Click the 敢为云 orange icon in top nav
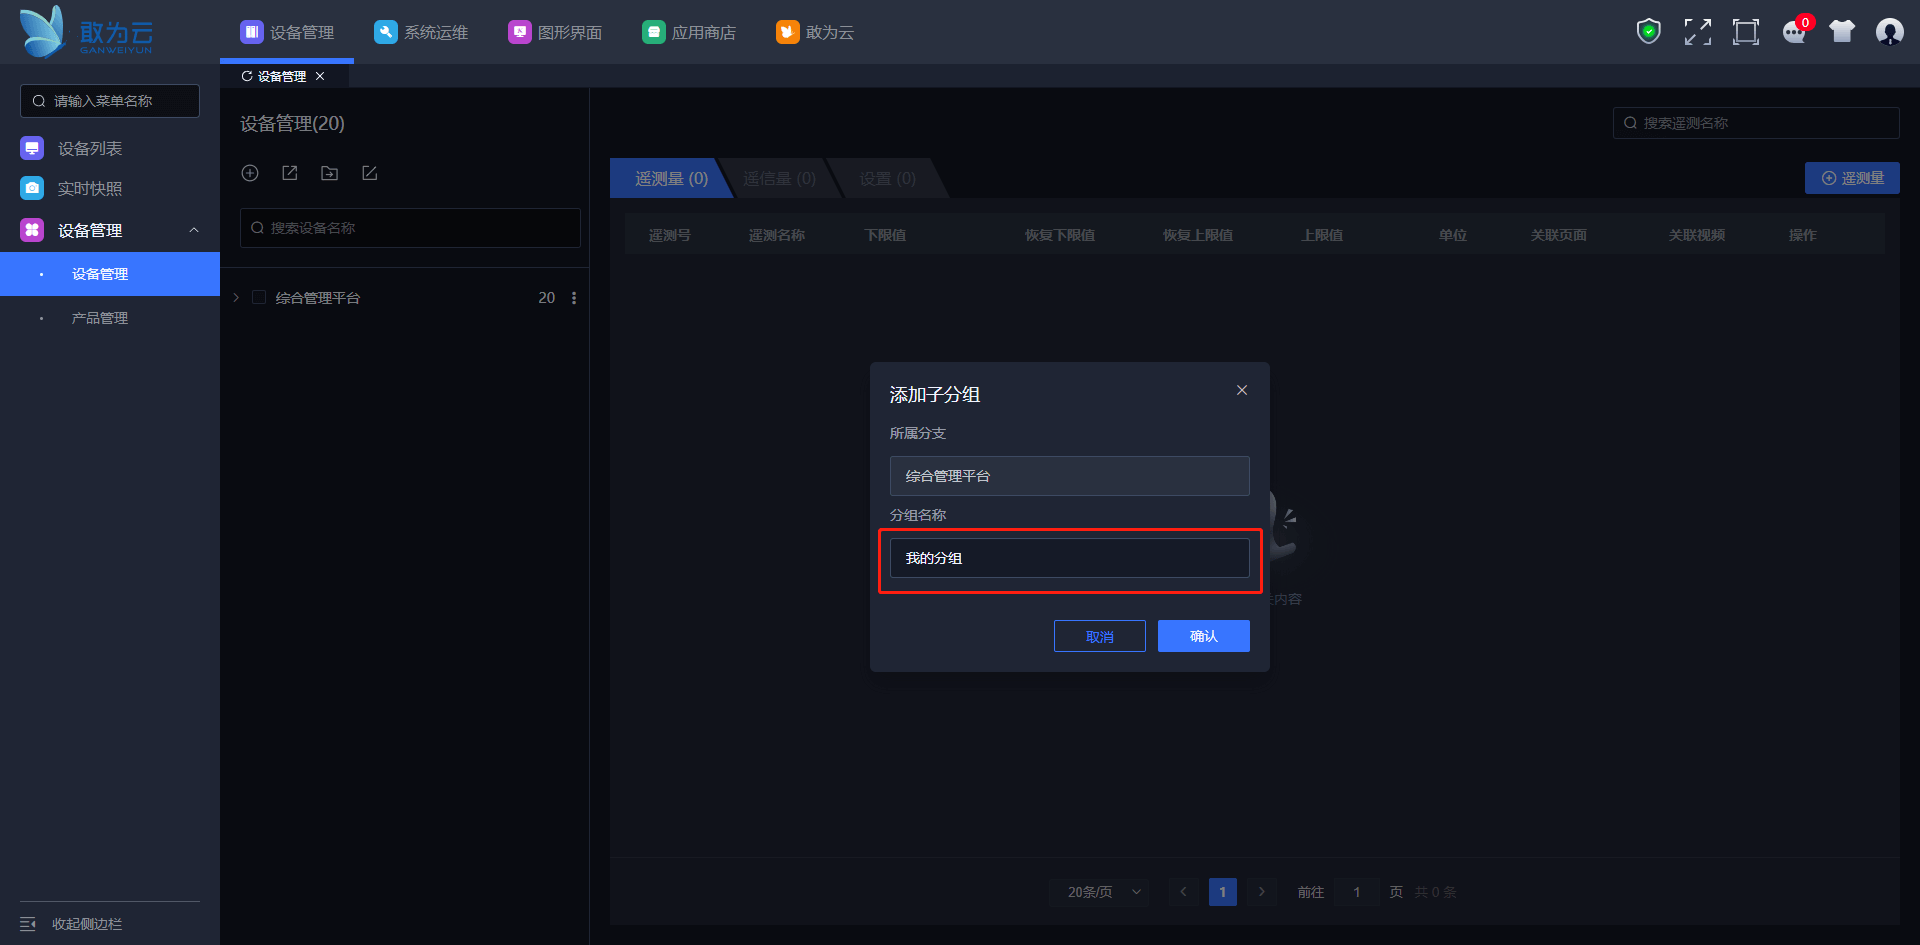1920x945 pixels. click(788, 32)
